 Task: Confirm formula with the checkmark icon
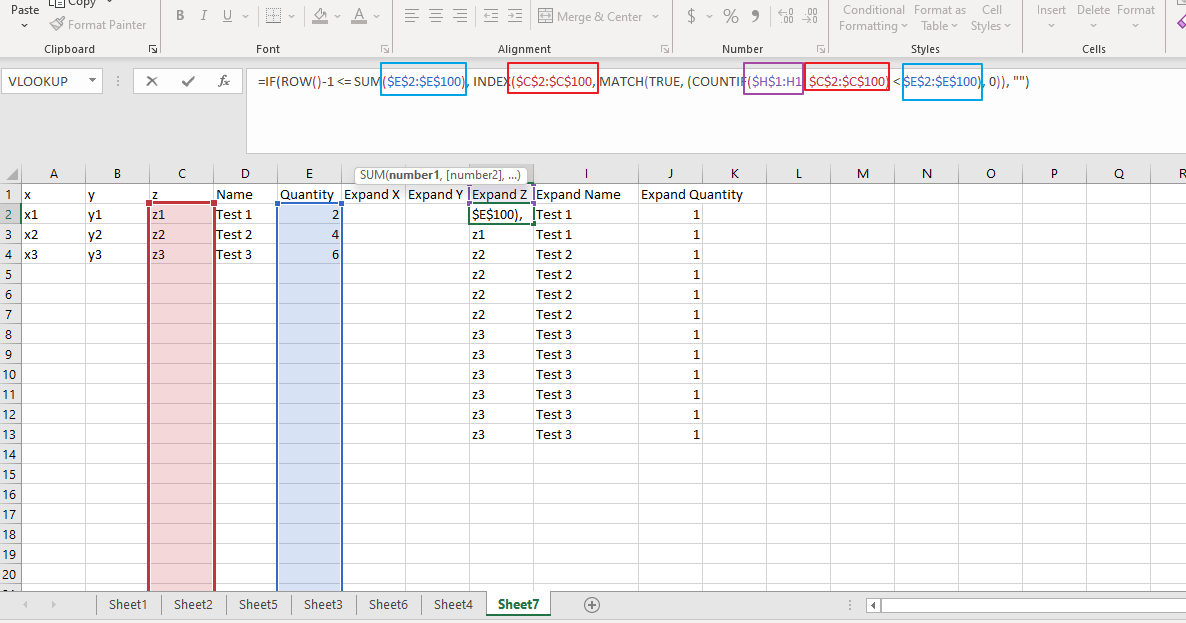click(188, 81)
